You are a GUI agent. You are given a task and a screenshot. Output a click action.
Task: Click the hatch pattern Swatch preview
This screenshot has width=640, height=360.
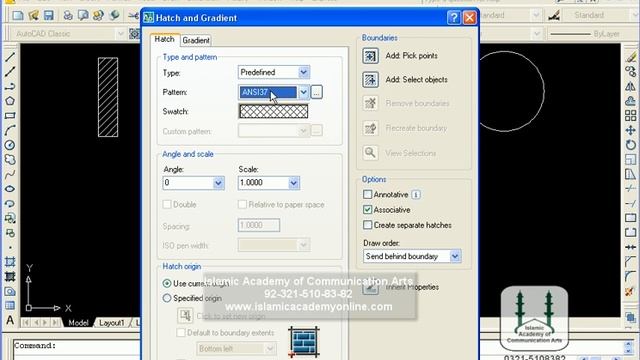tap(273, 111)
